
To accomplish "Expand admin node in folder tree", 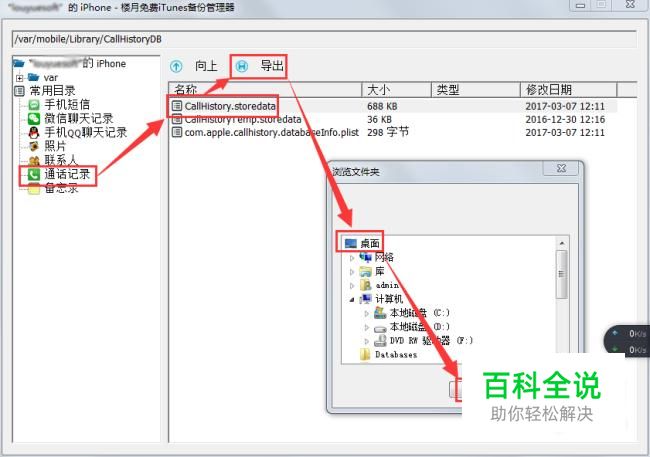I will point(352,286).
